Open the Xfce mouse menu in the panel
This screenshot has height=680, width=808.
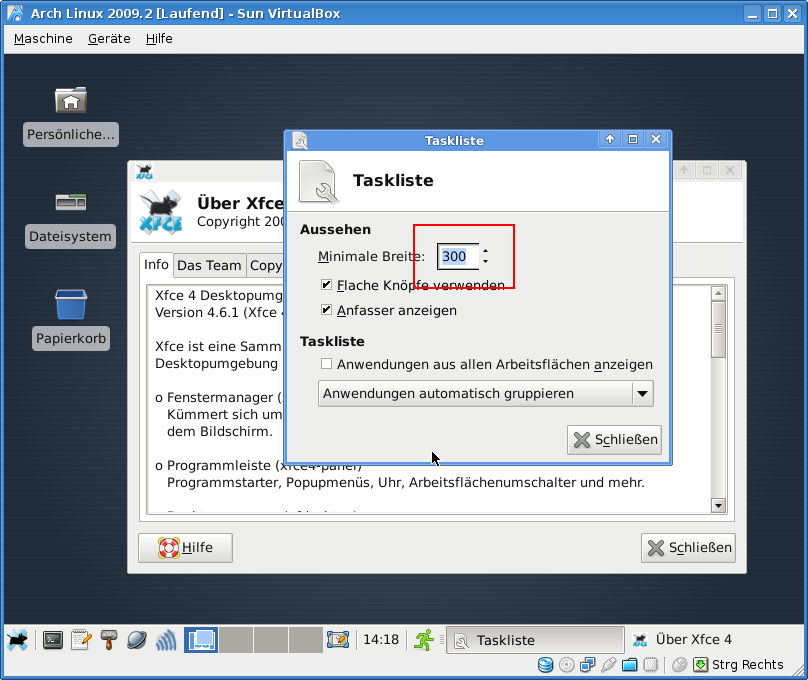pos(18,640)
